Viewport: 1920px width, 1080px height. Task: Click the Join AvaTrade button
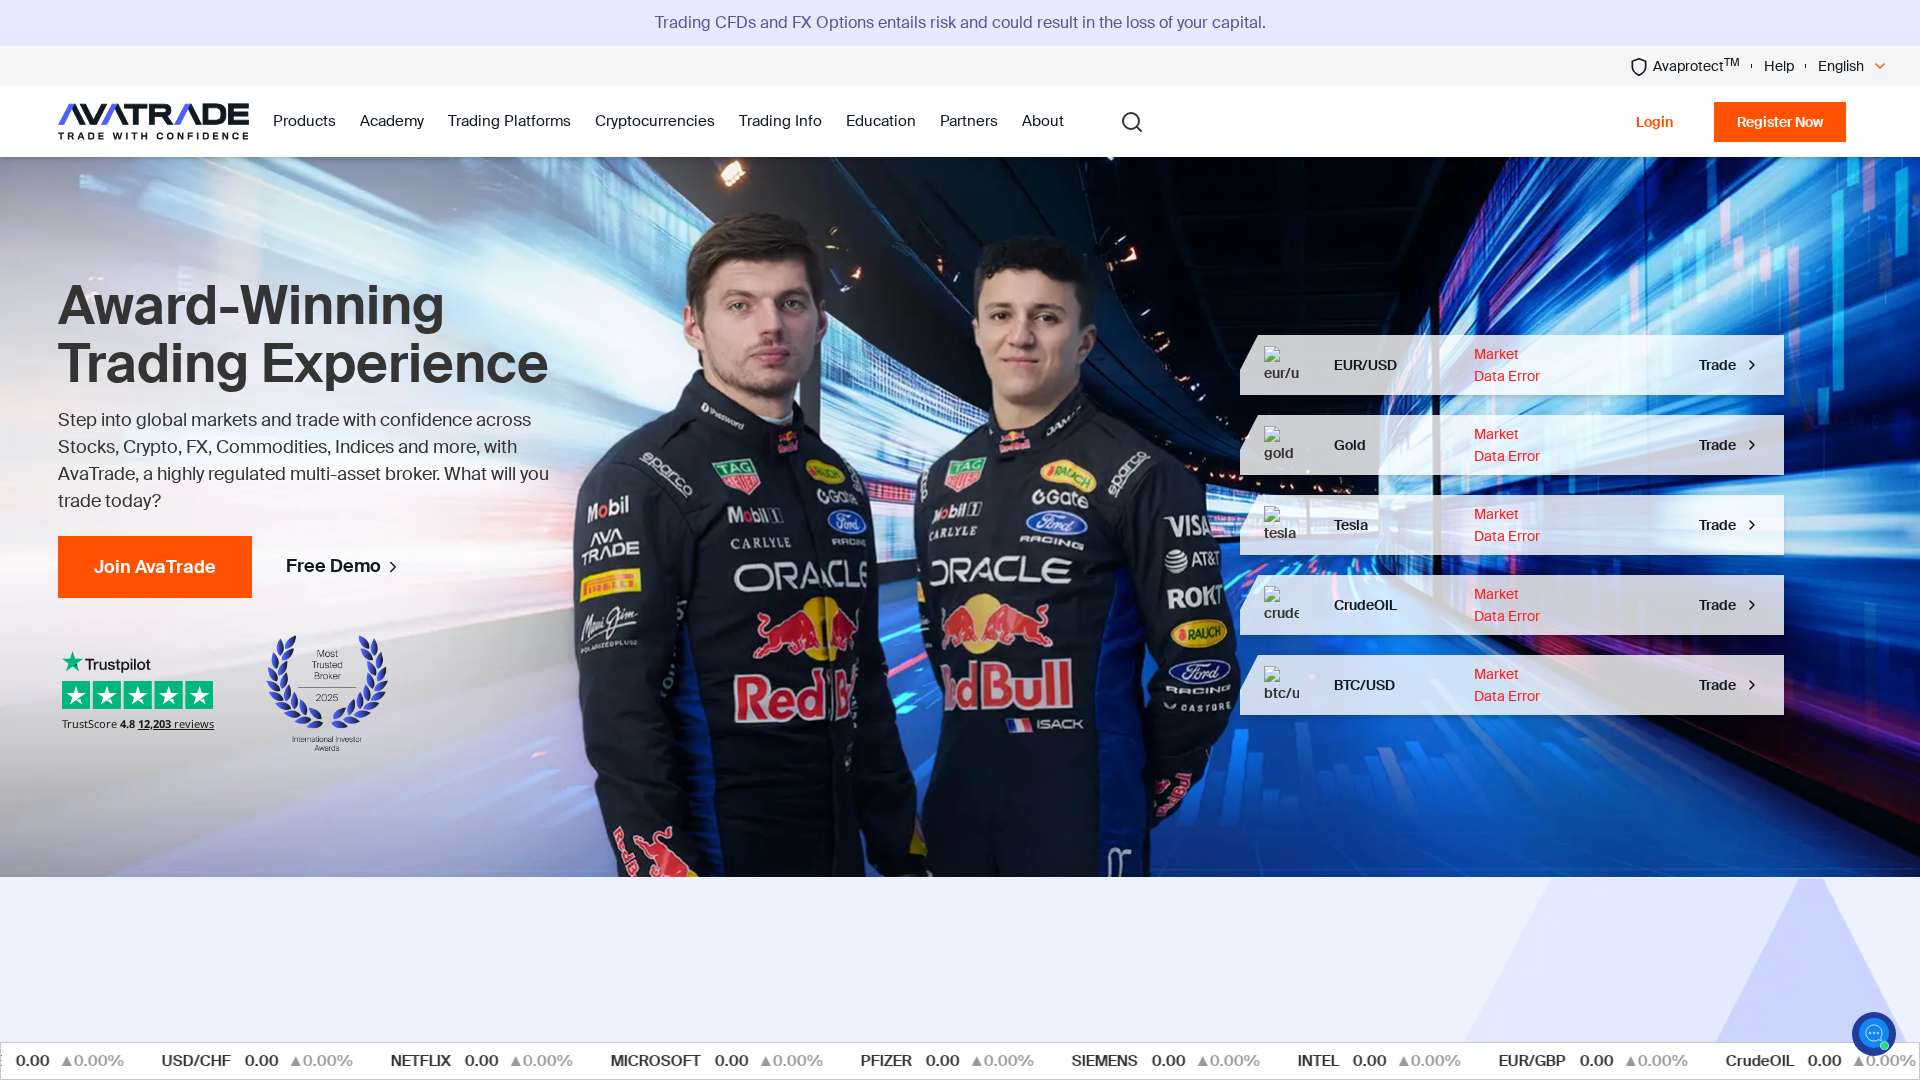click(155, 567)
